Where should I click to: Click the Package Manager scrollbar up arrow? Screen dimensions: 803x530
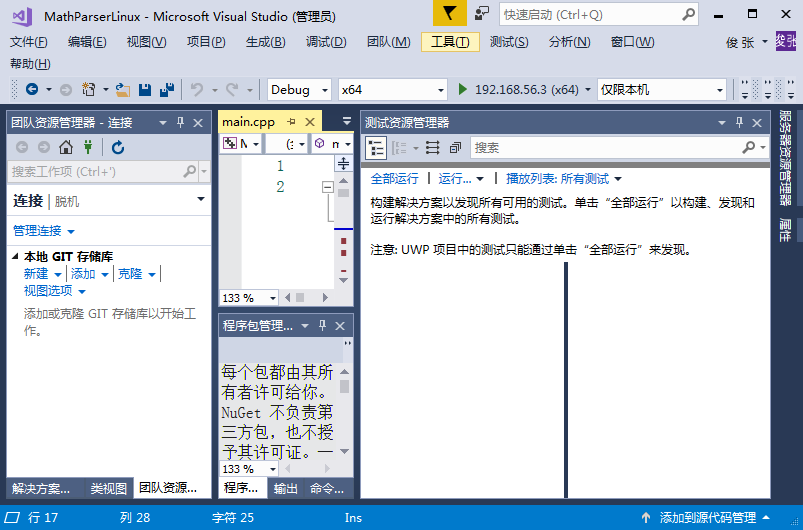click(345, 372)
